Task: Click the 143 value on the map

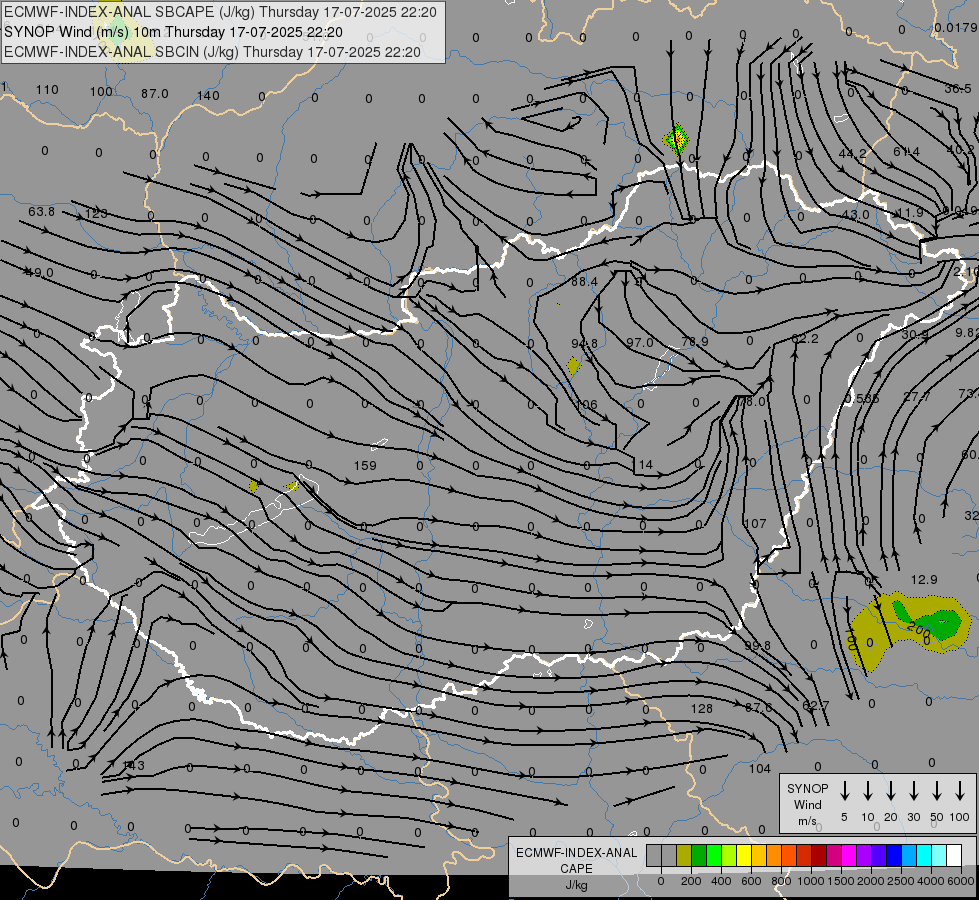Action: (134, 765)
